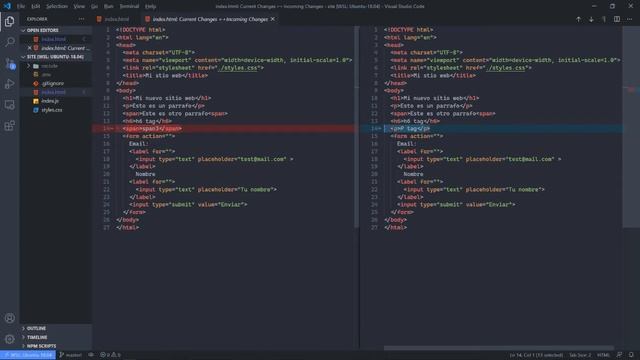The image size is (640, 360).
Task: Open Explorer views and more actions ellipsis
Action: [x=81, y=19]
